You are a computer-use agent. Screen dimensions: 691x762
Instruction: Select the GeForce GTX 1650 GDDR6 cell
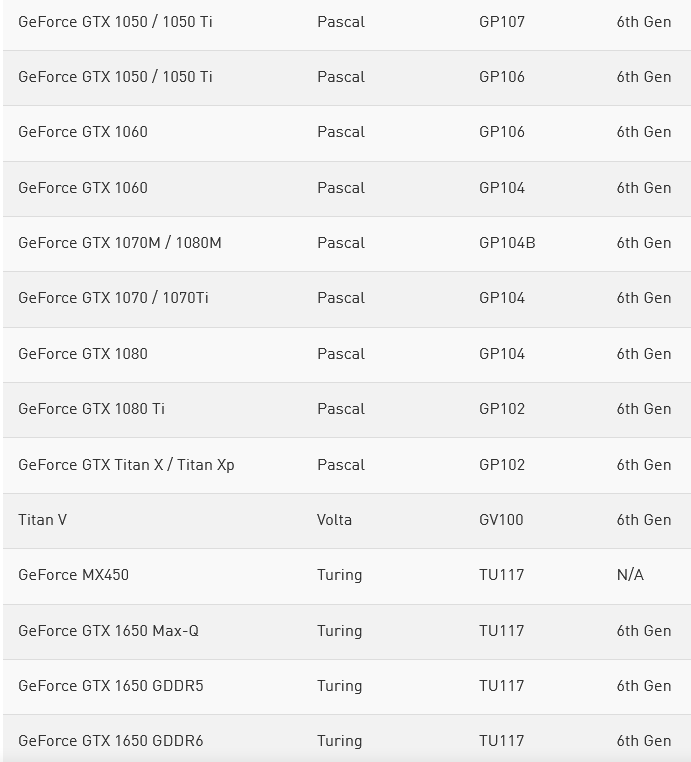pos(110,741)
